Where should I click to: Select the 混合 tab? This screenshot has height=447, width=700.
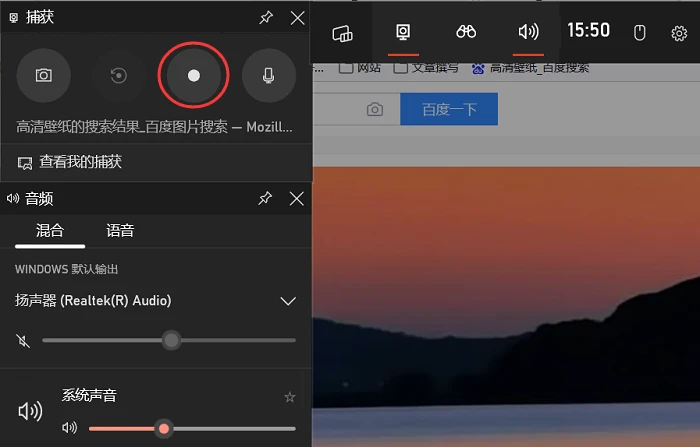tap(50, 230)
